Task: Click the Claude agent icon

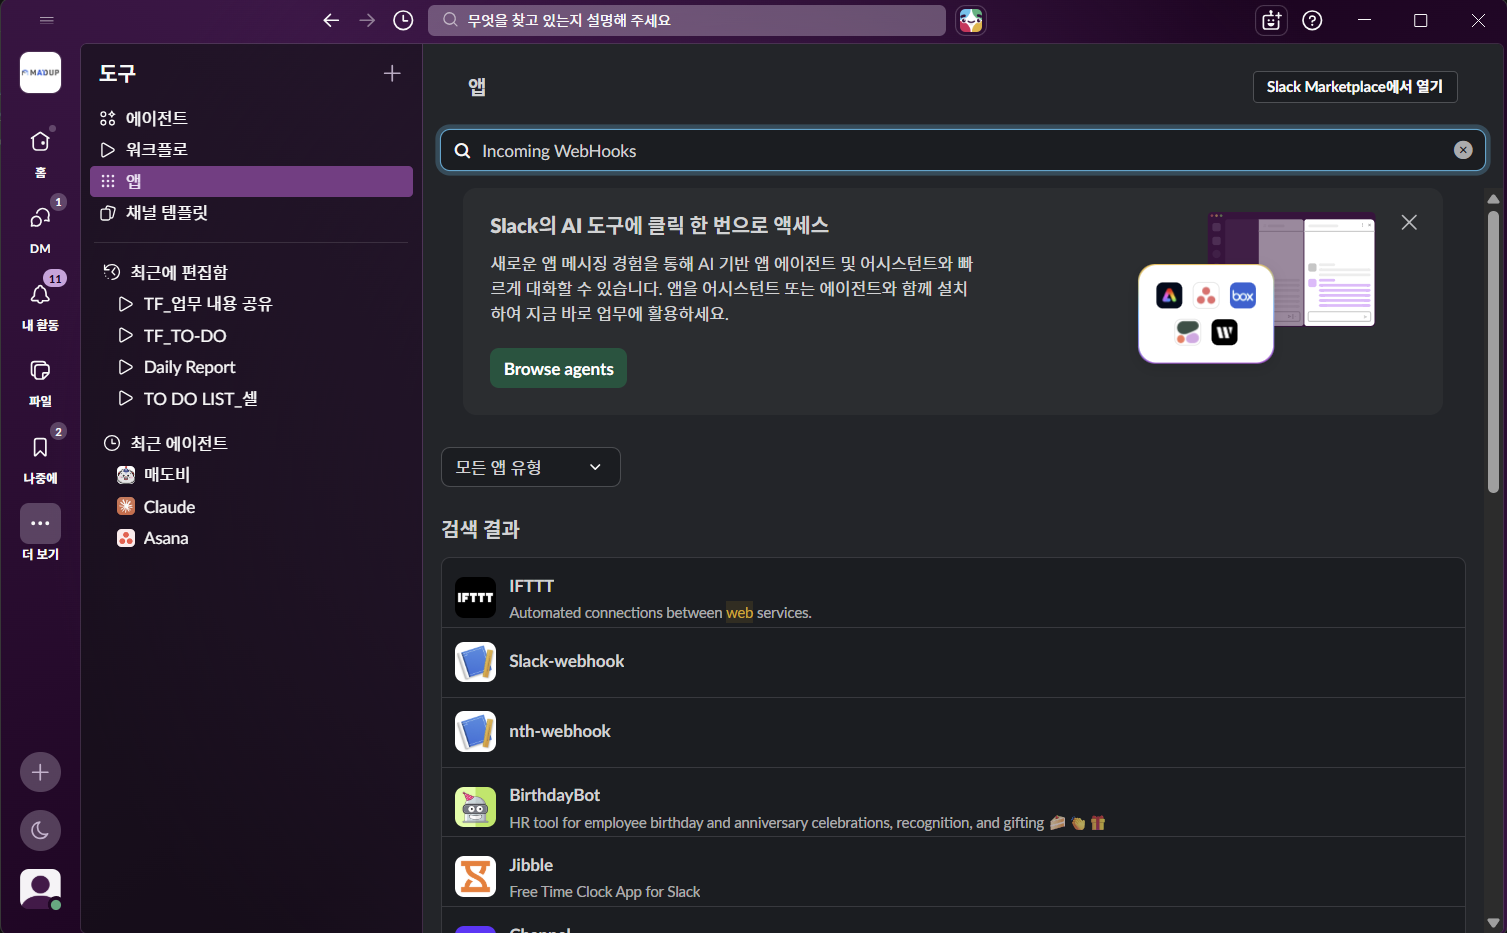Action: (x=126, y=507)
